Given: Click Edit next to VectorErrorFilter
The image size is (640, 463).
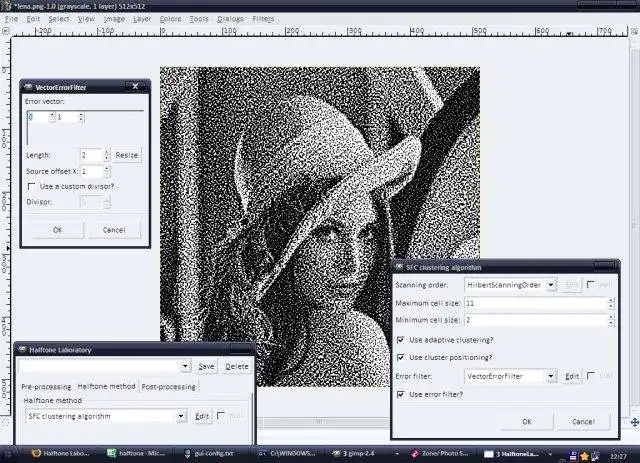Looking at the screenshot, I should [x=571, y=376].
